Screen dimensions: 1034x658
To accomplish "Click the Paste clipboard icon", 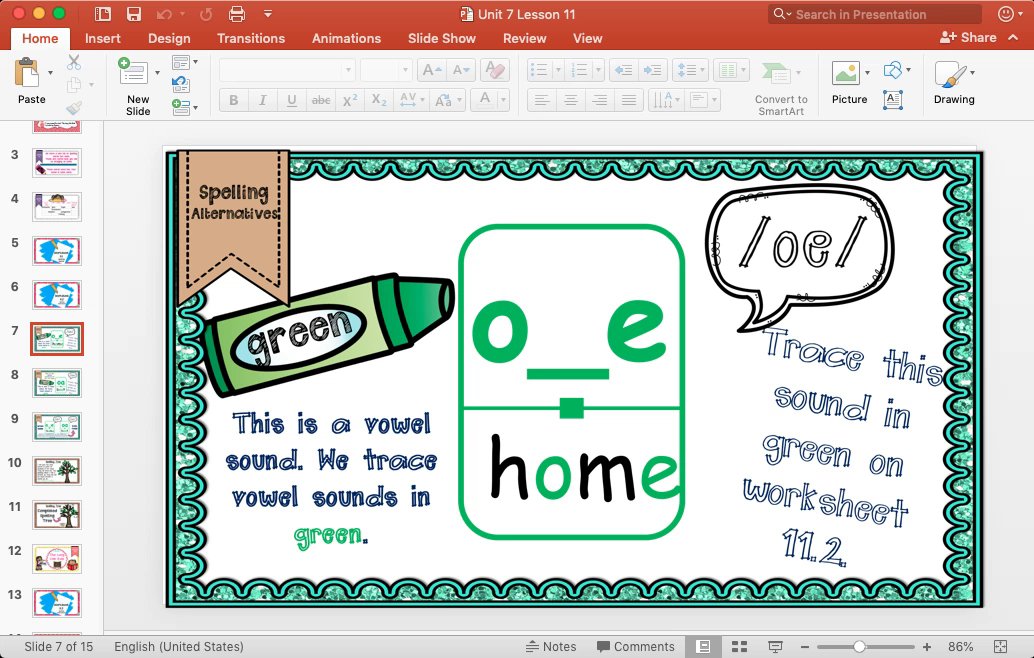I will coord(27,73).
